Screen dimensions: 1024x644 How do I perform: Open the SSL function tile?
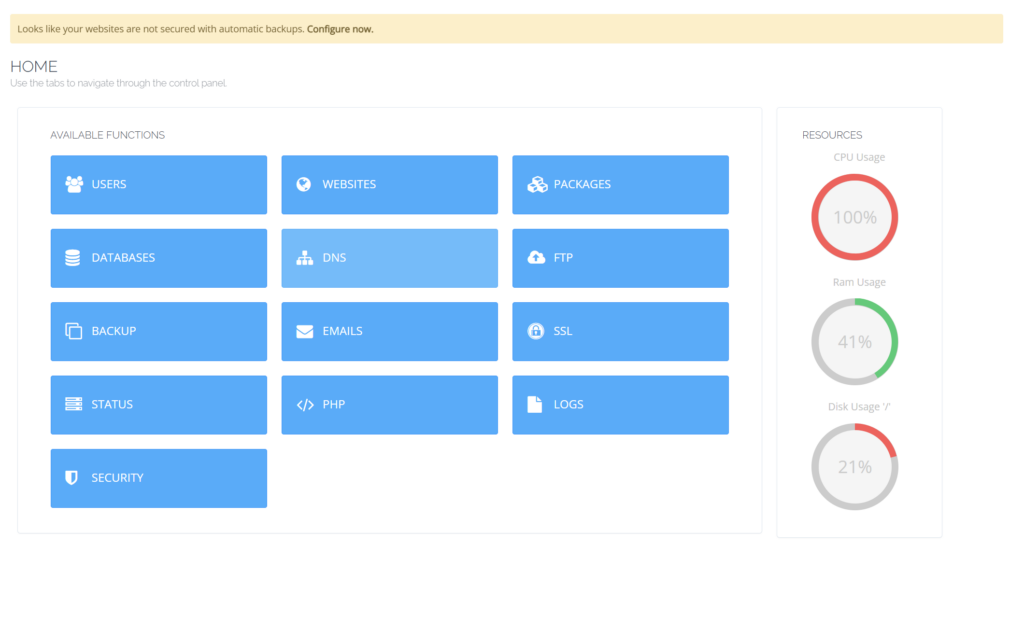[620, 331]
